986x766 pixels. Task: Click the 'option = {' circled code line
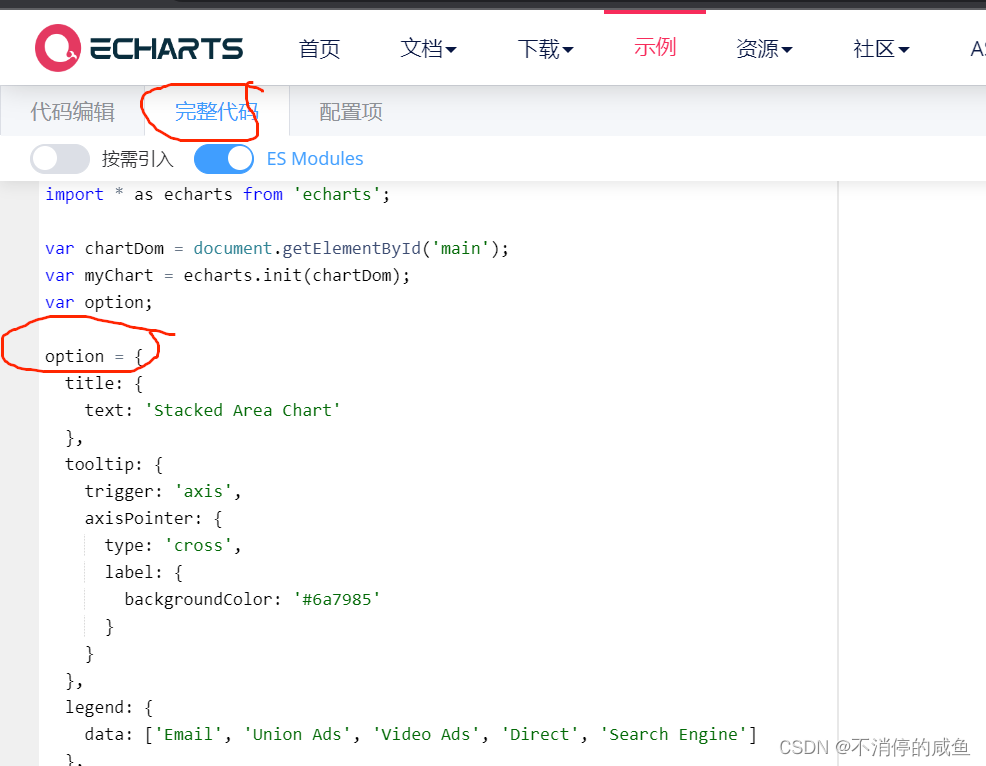click(x=94, y=355)
